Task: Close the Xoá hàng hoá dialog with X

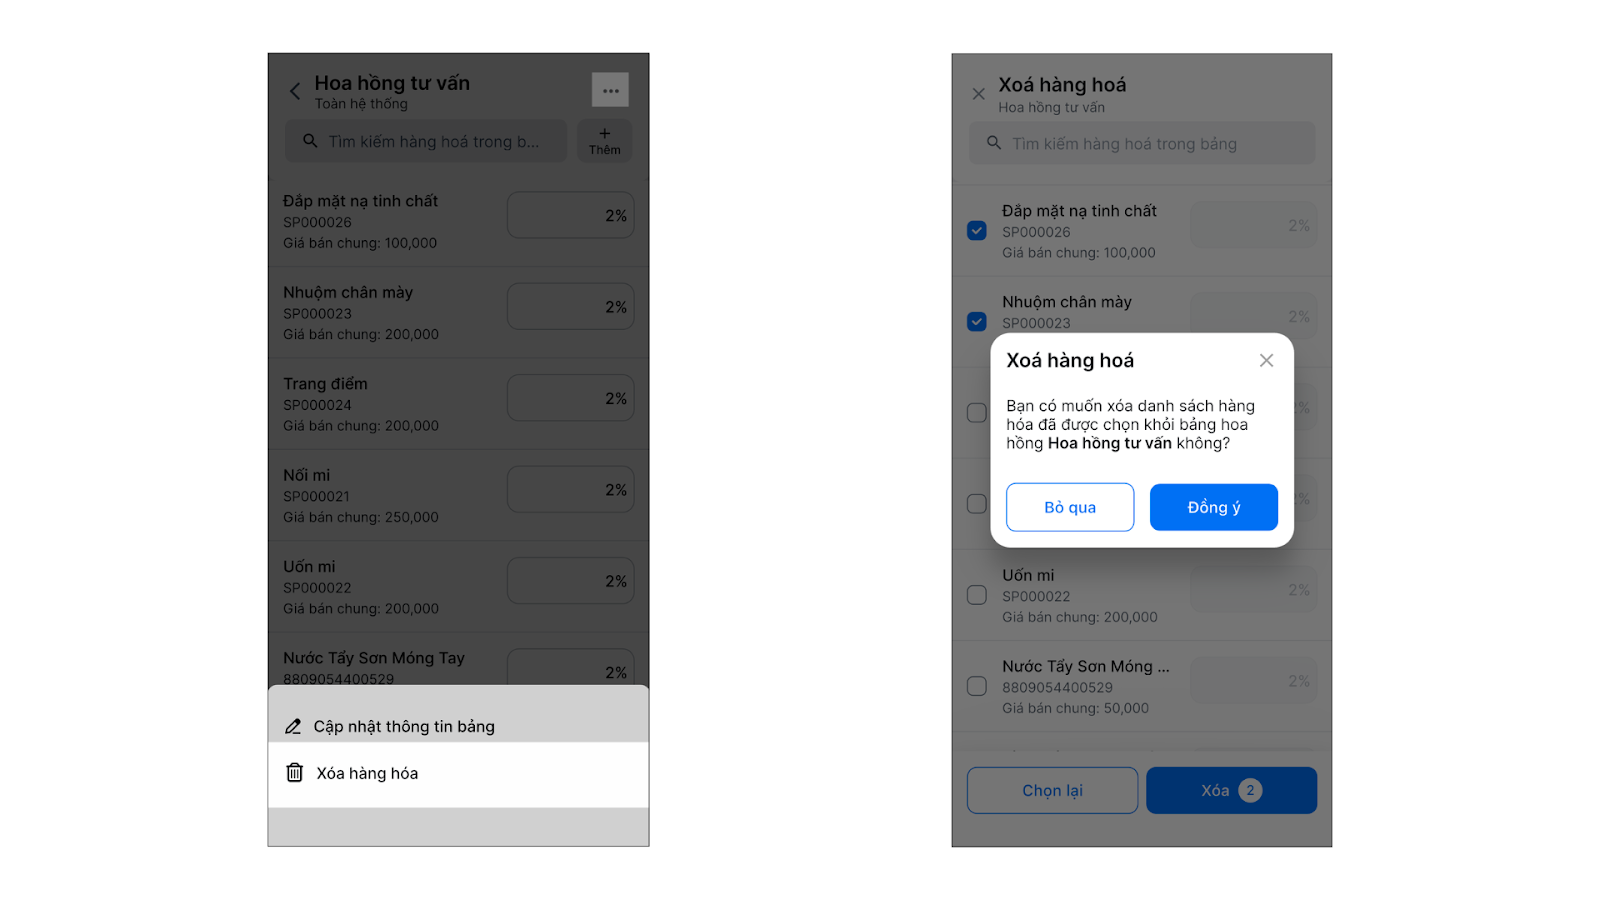Action: pyautogui.click(x=1266, y=360)
